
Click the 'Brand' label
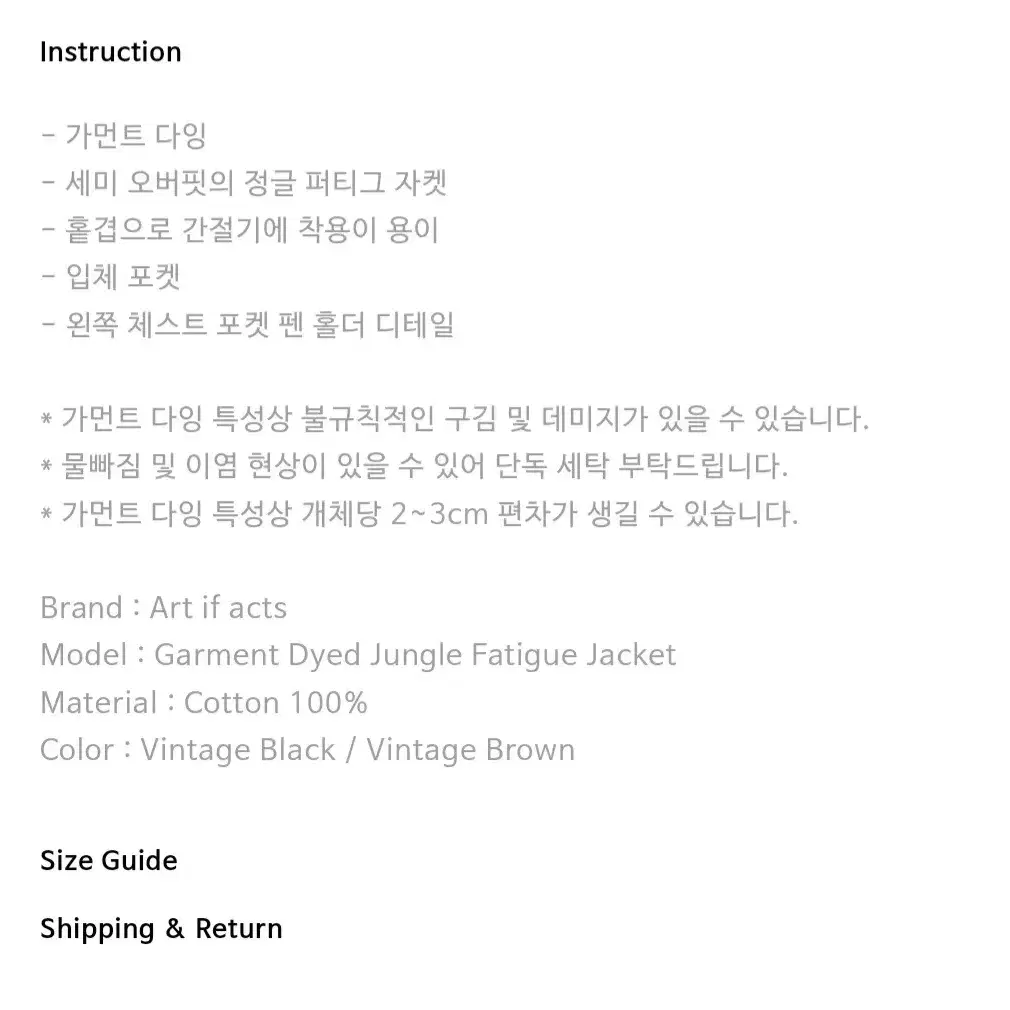click(81, 608)
